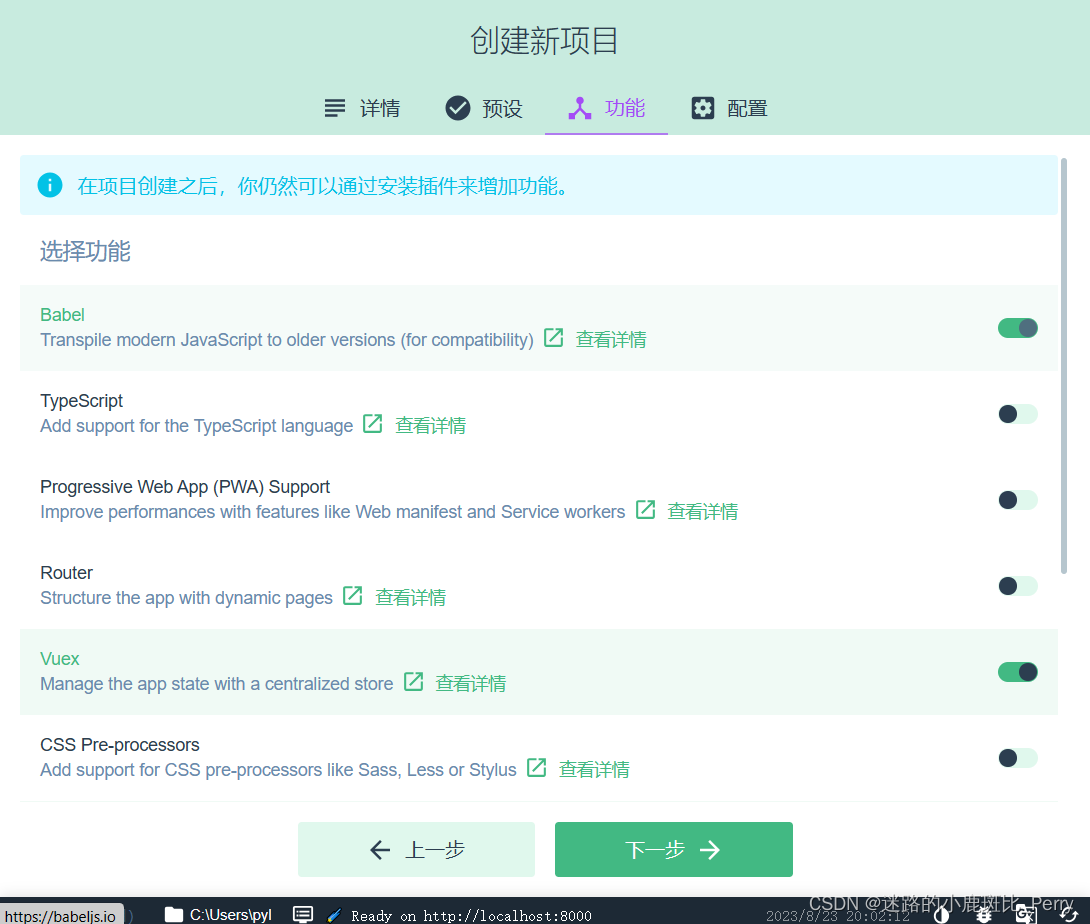Switch to the 详情 tab
1090x924 pixels.
(363, 107)
